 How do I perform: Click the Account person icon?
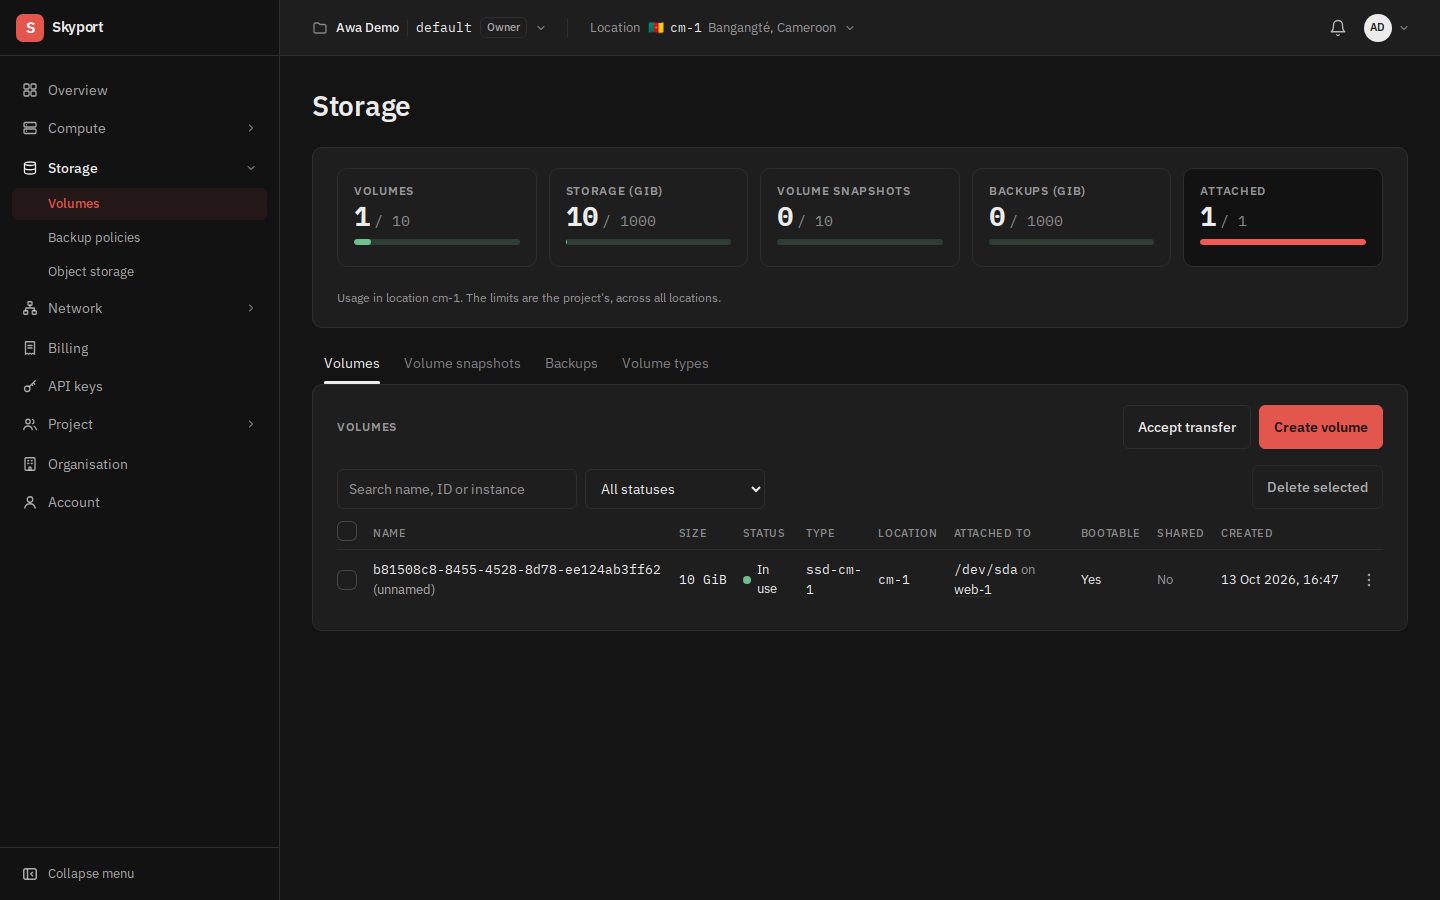(x=30, y=502)
